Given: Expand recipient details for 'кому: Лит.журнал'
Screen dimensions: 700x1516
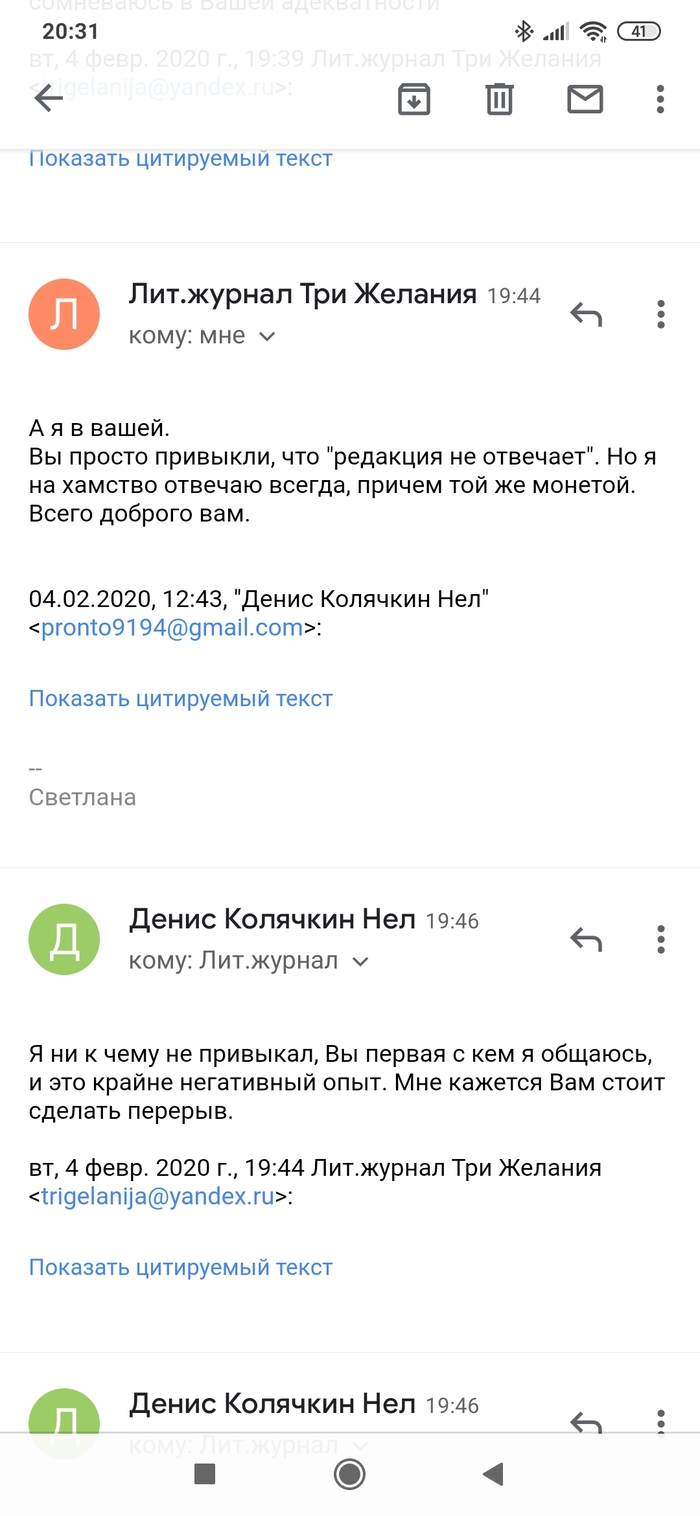Looking at the screenshot, I should tap(361, 962).
